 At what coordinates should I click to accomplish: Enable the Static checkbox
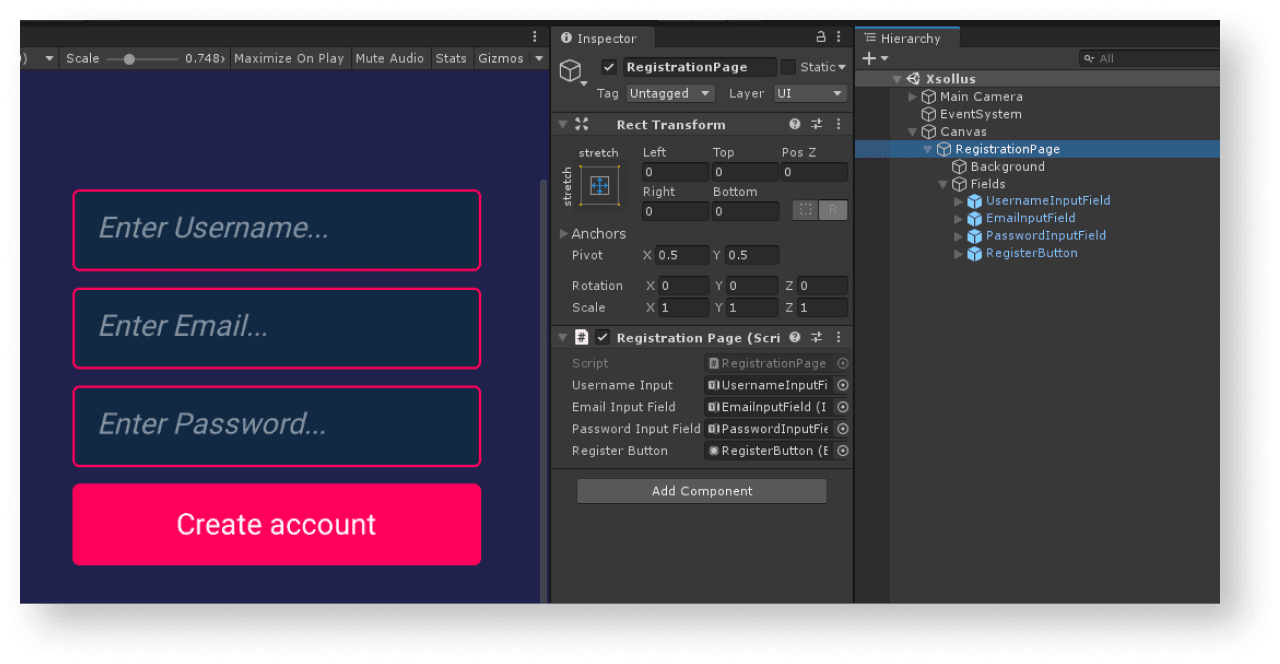click(788, 67)
